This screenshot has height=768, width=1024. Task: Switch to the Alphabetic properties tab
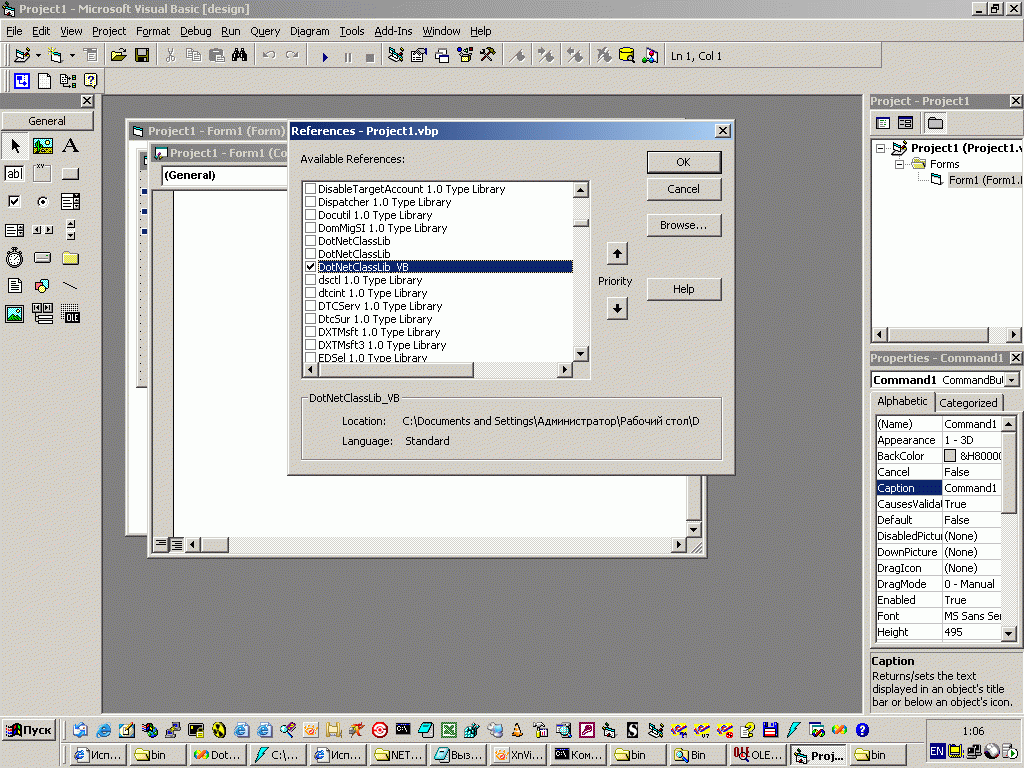point(902,401)
